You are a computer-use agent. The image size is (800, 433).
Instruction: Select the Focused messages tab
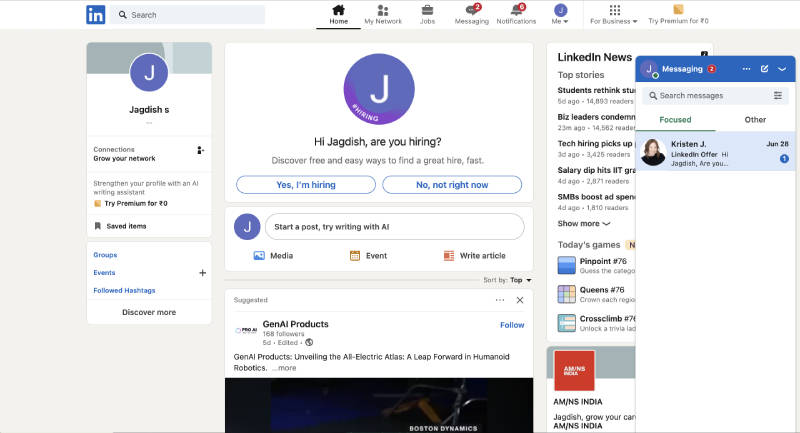pyautogui.click(x=675, y=120)
